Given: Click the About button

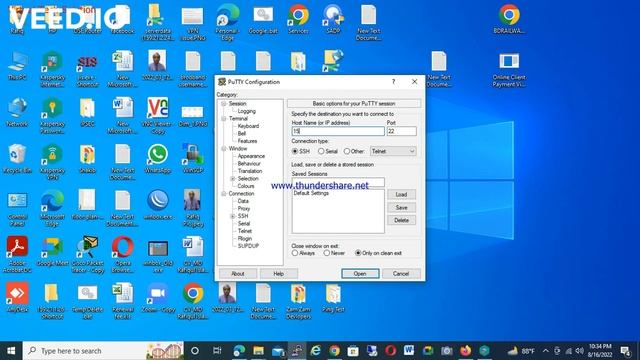Looking at the screenshot, I should [238, 273].
